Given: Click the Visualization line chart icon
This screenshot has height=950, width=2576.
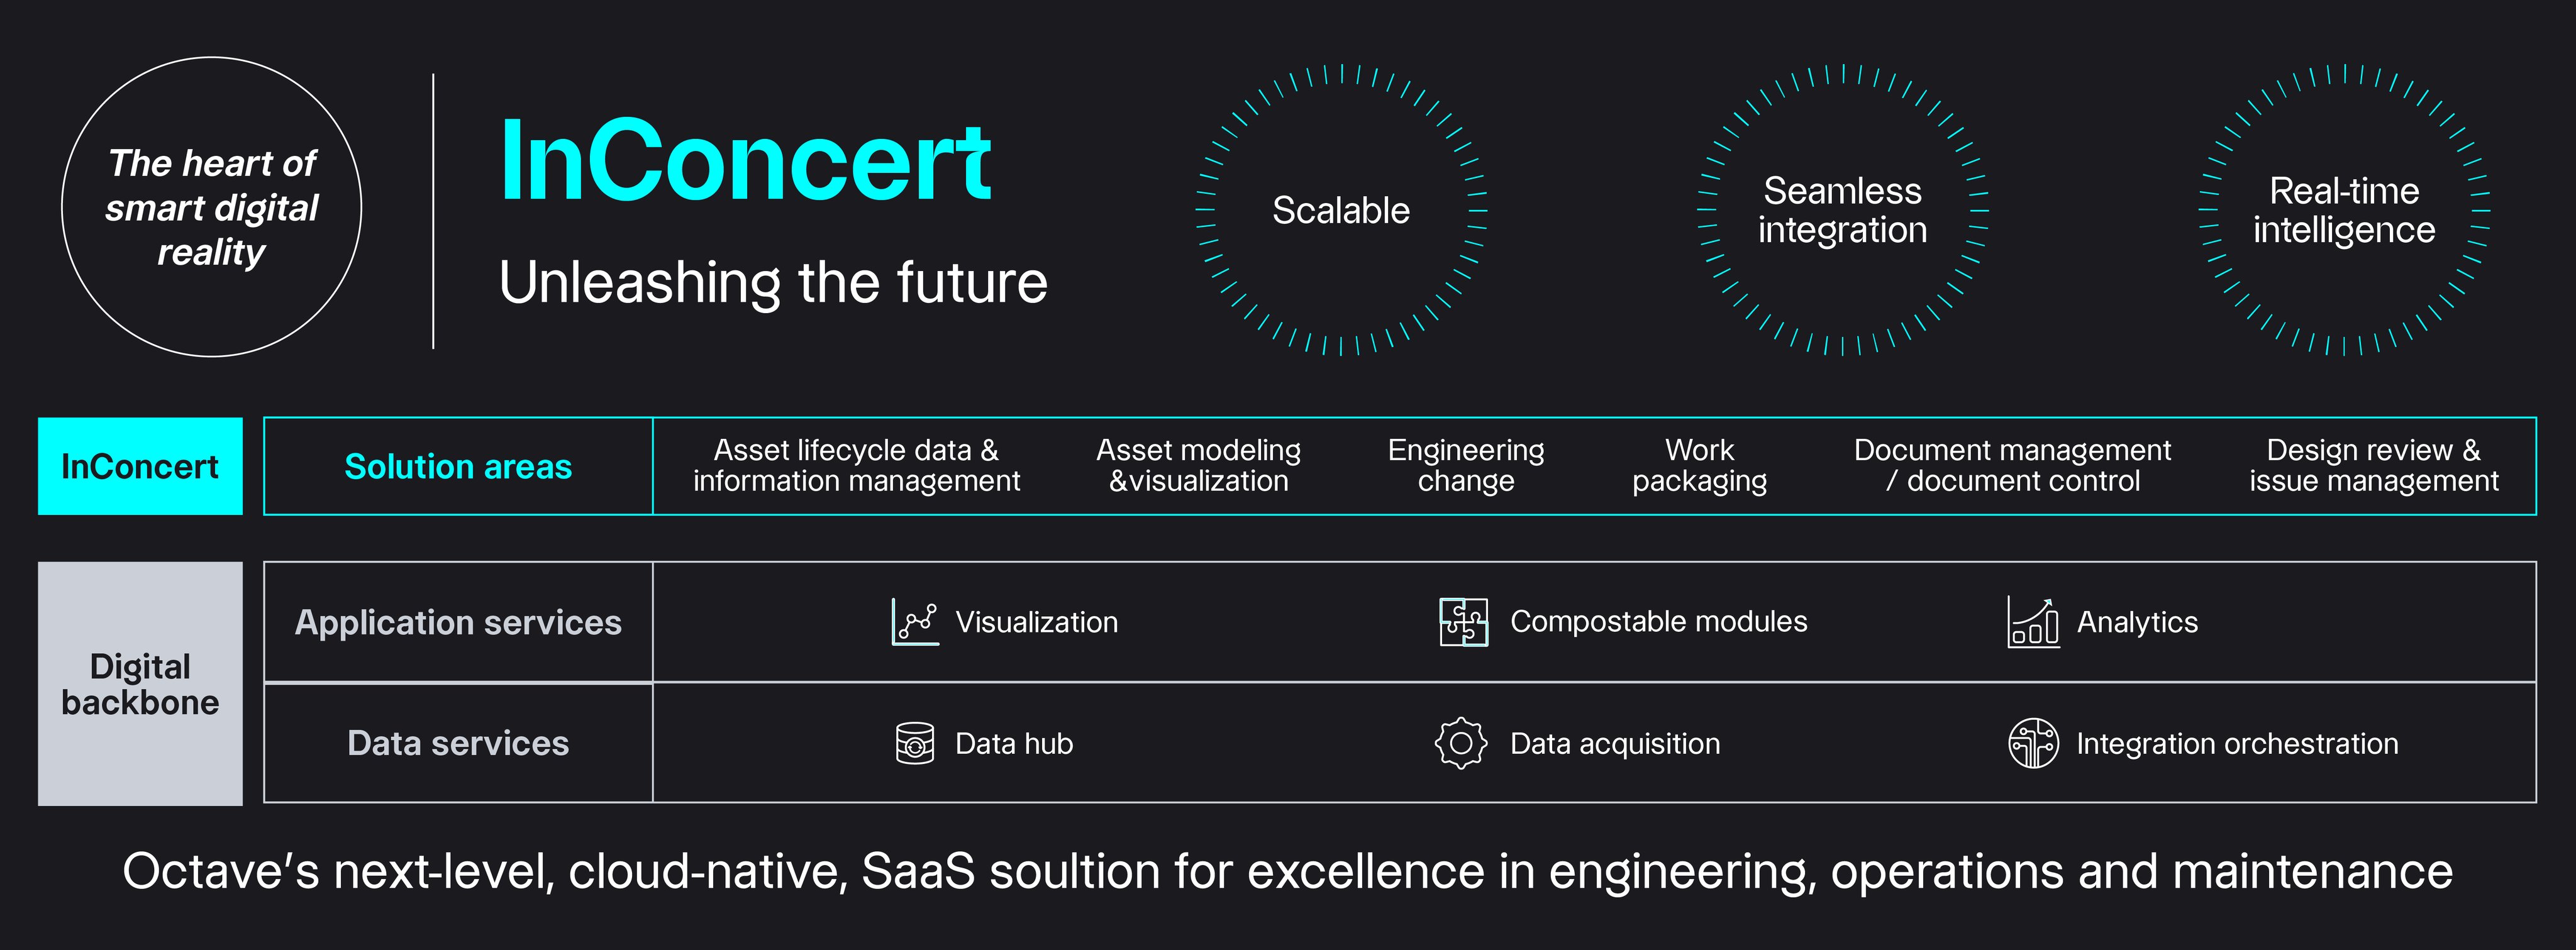Looking at the screenshot, I should [915, 622].
